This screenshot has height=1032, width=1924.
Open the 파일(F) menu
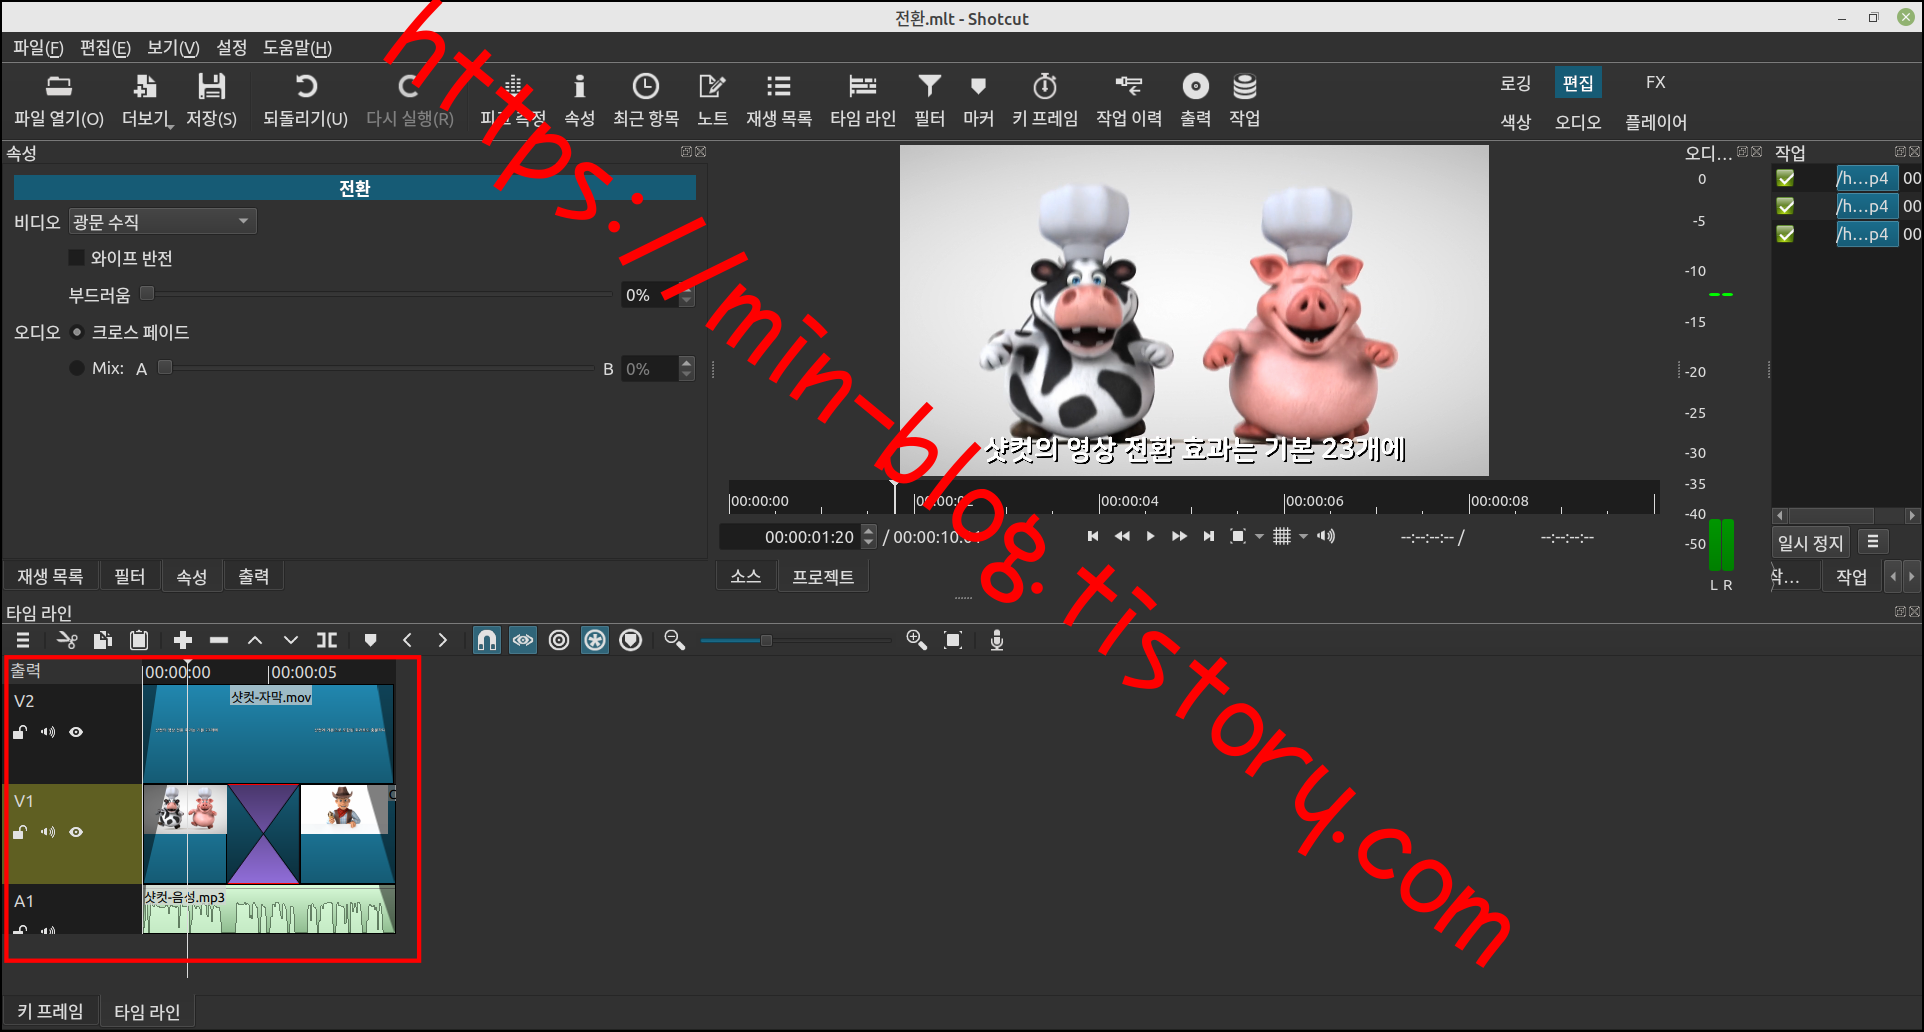point(38,48)
